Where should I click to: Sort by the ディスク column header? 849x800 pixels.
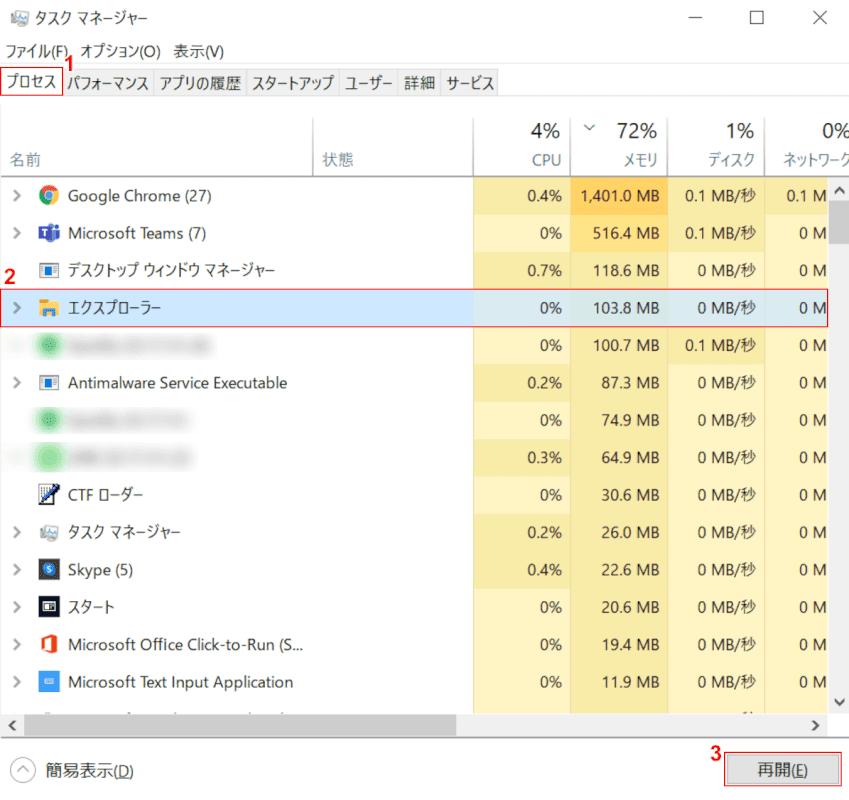(715, 147)
